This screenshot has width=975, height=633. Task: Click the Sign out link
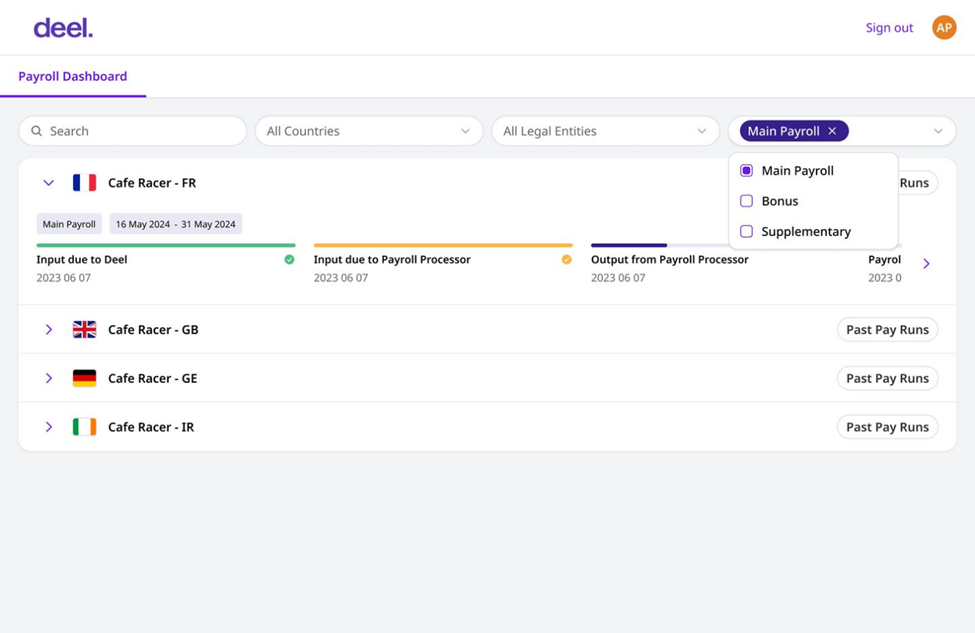[889, 28]
